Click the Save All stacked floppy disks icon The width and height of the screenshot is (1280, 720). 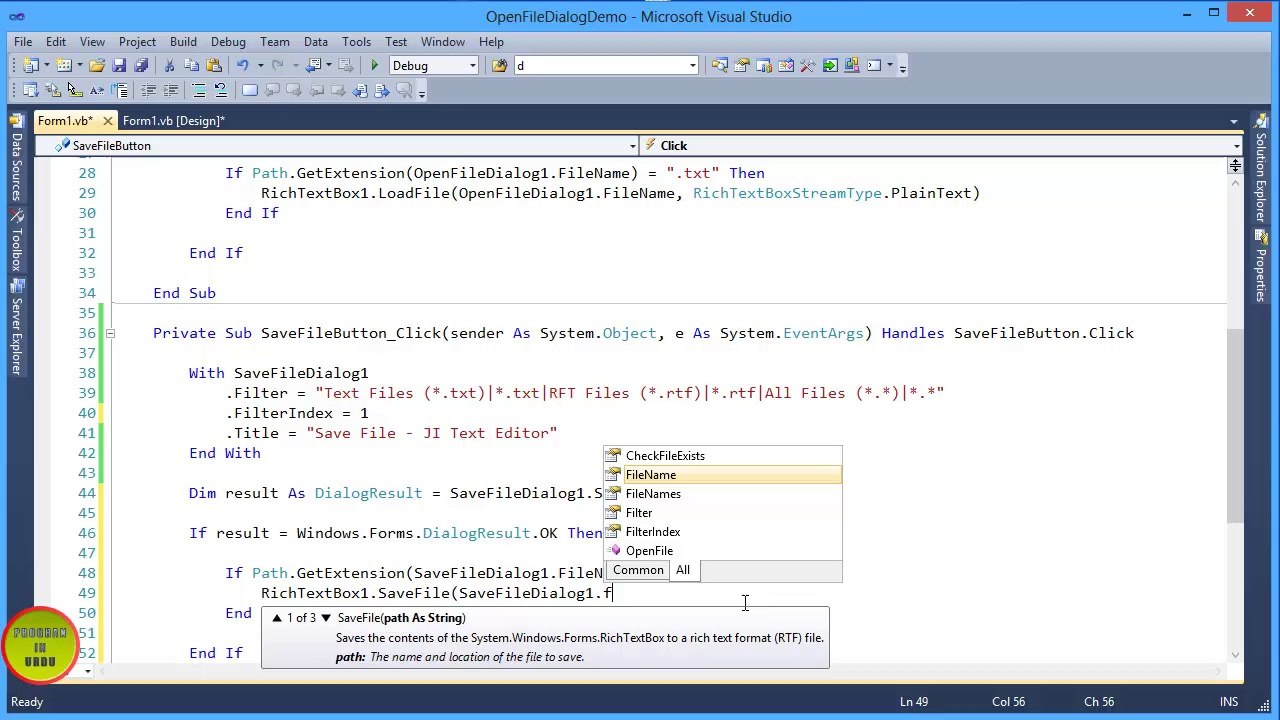pos(141,66)
